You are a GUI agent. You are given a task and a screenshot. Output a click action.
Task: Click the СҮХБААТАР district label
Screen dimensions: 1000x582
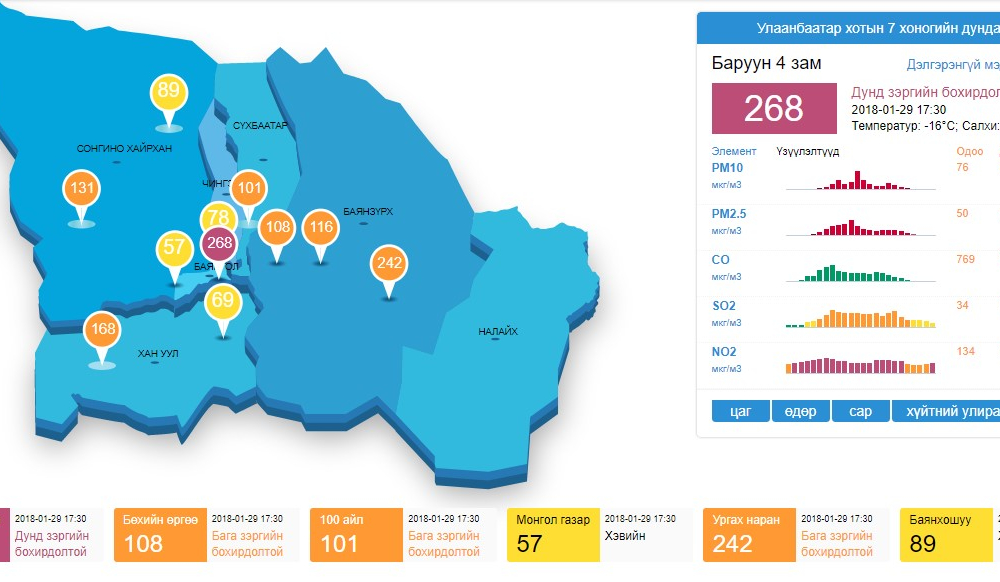click(260, 126)
